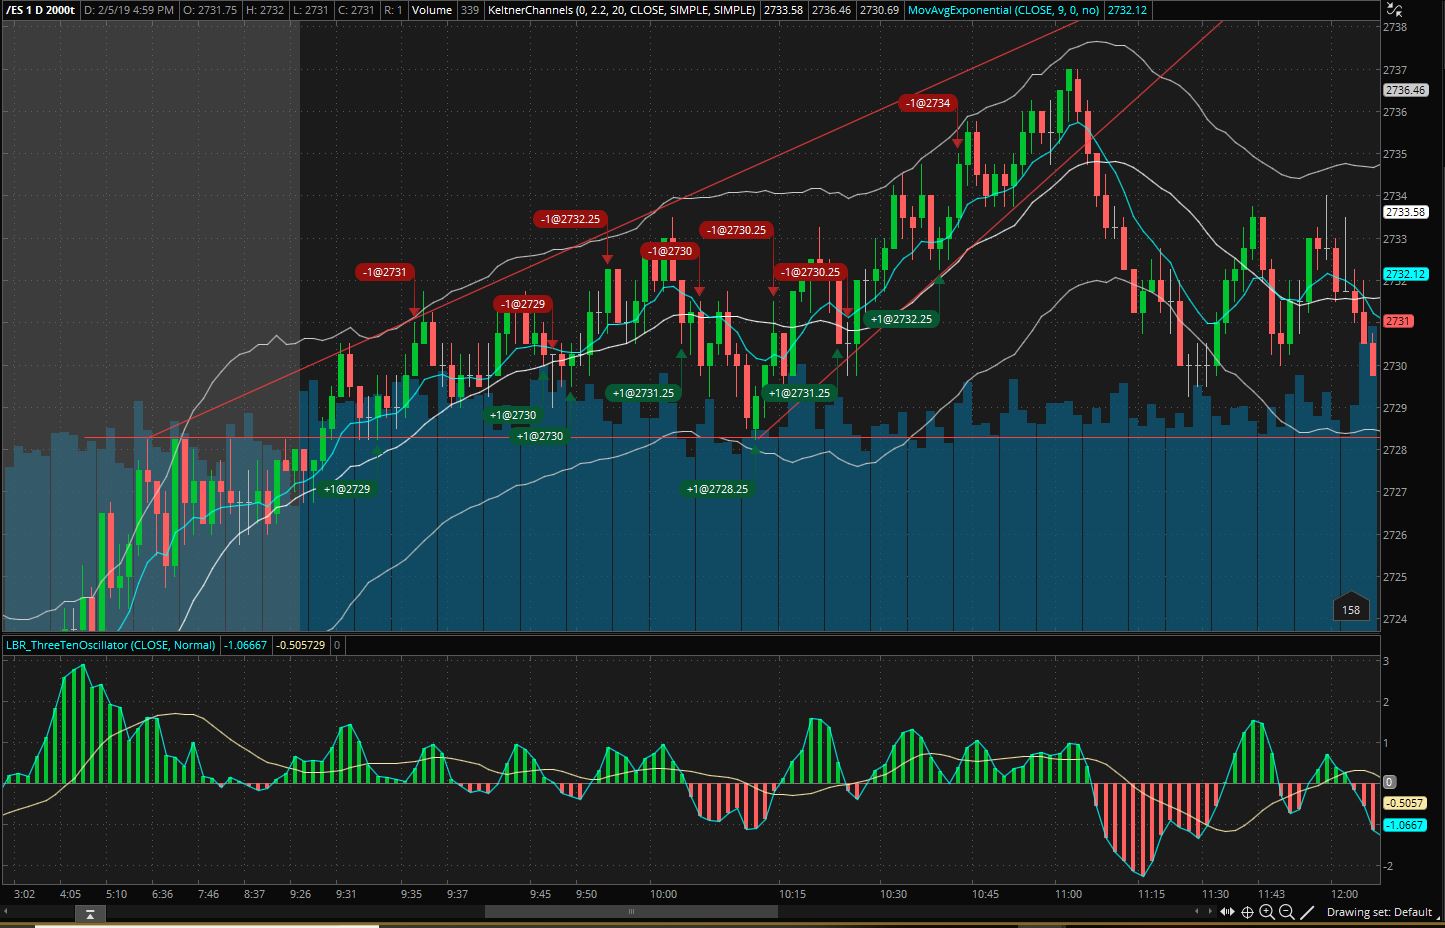Click the 11:00 time axis label
Viewport: 1445px width, 928px height.
[1068, 894]
